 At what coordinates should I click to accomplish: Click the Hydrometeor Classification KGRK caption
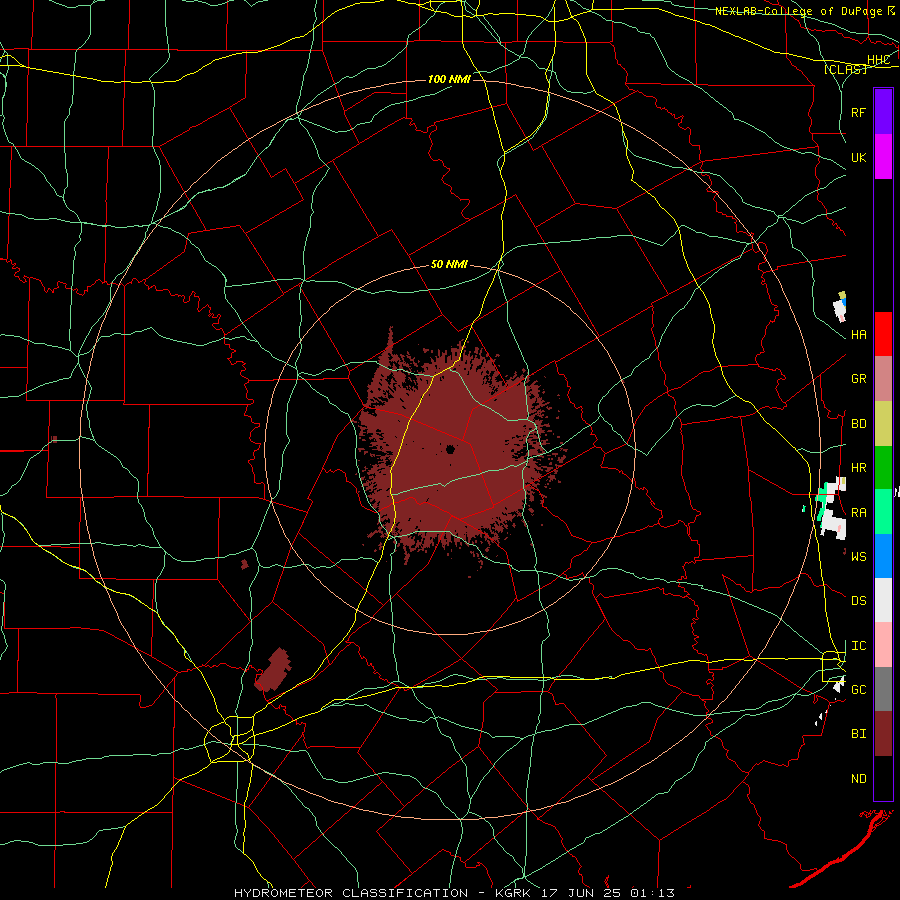pyautogui.click(x=454, y=893)
